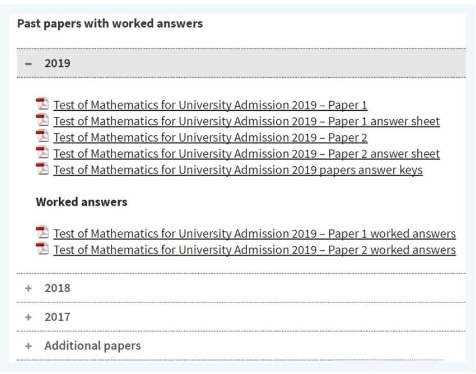Click PDF icon beside 2019 answer keys
The height and width of the screenshot is (374, 476).
coord(42,169)
